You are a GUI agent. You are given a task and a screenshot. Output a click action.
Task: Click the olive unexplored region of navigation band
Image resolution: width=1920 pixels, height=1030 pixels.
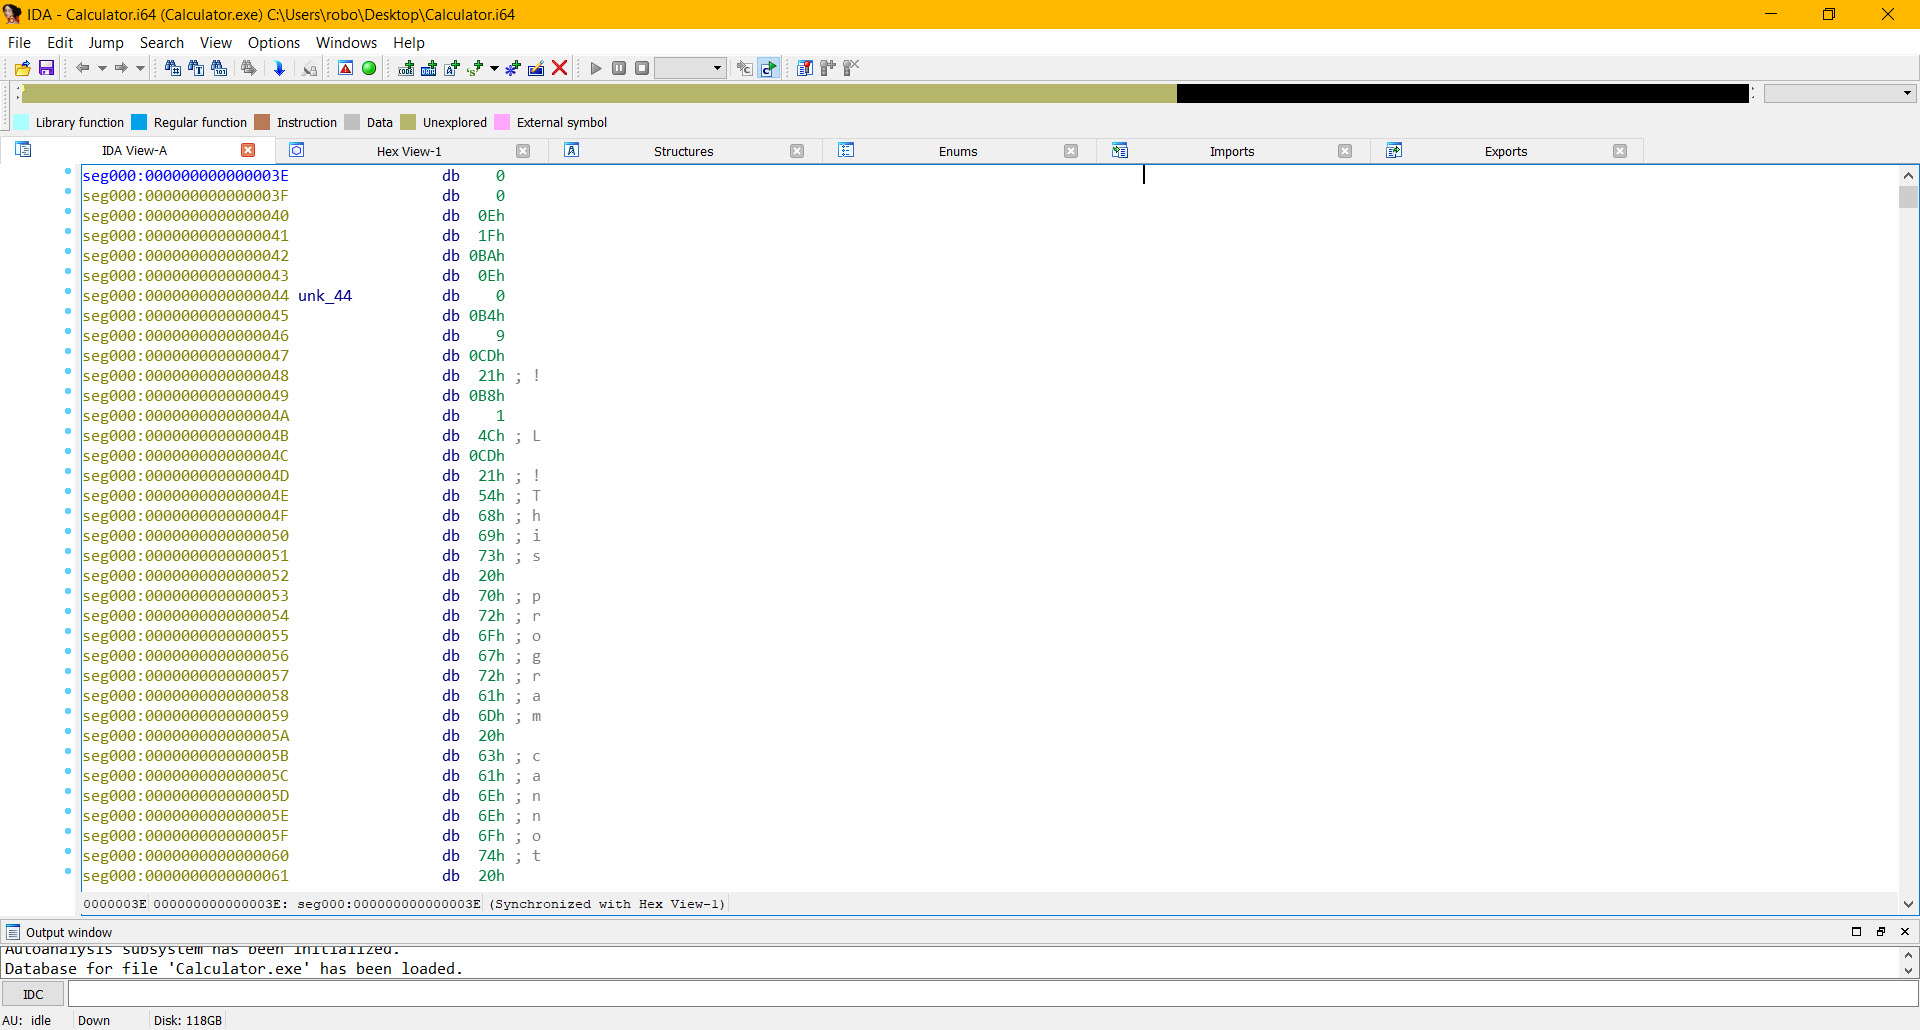(599, 94)
